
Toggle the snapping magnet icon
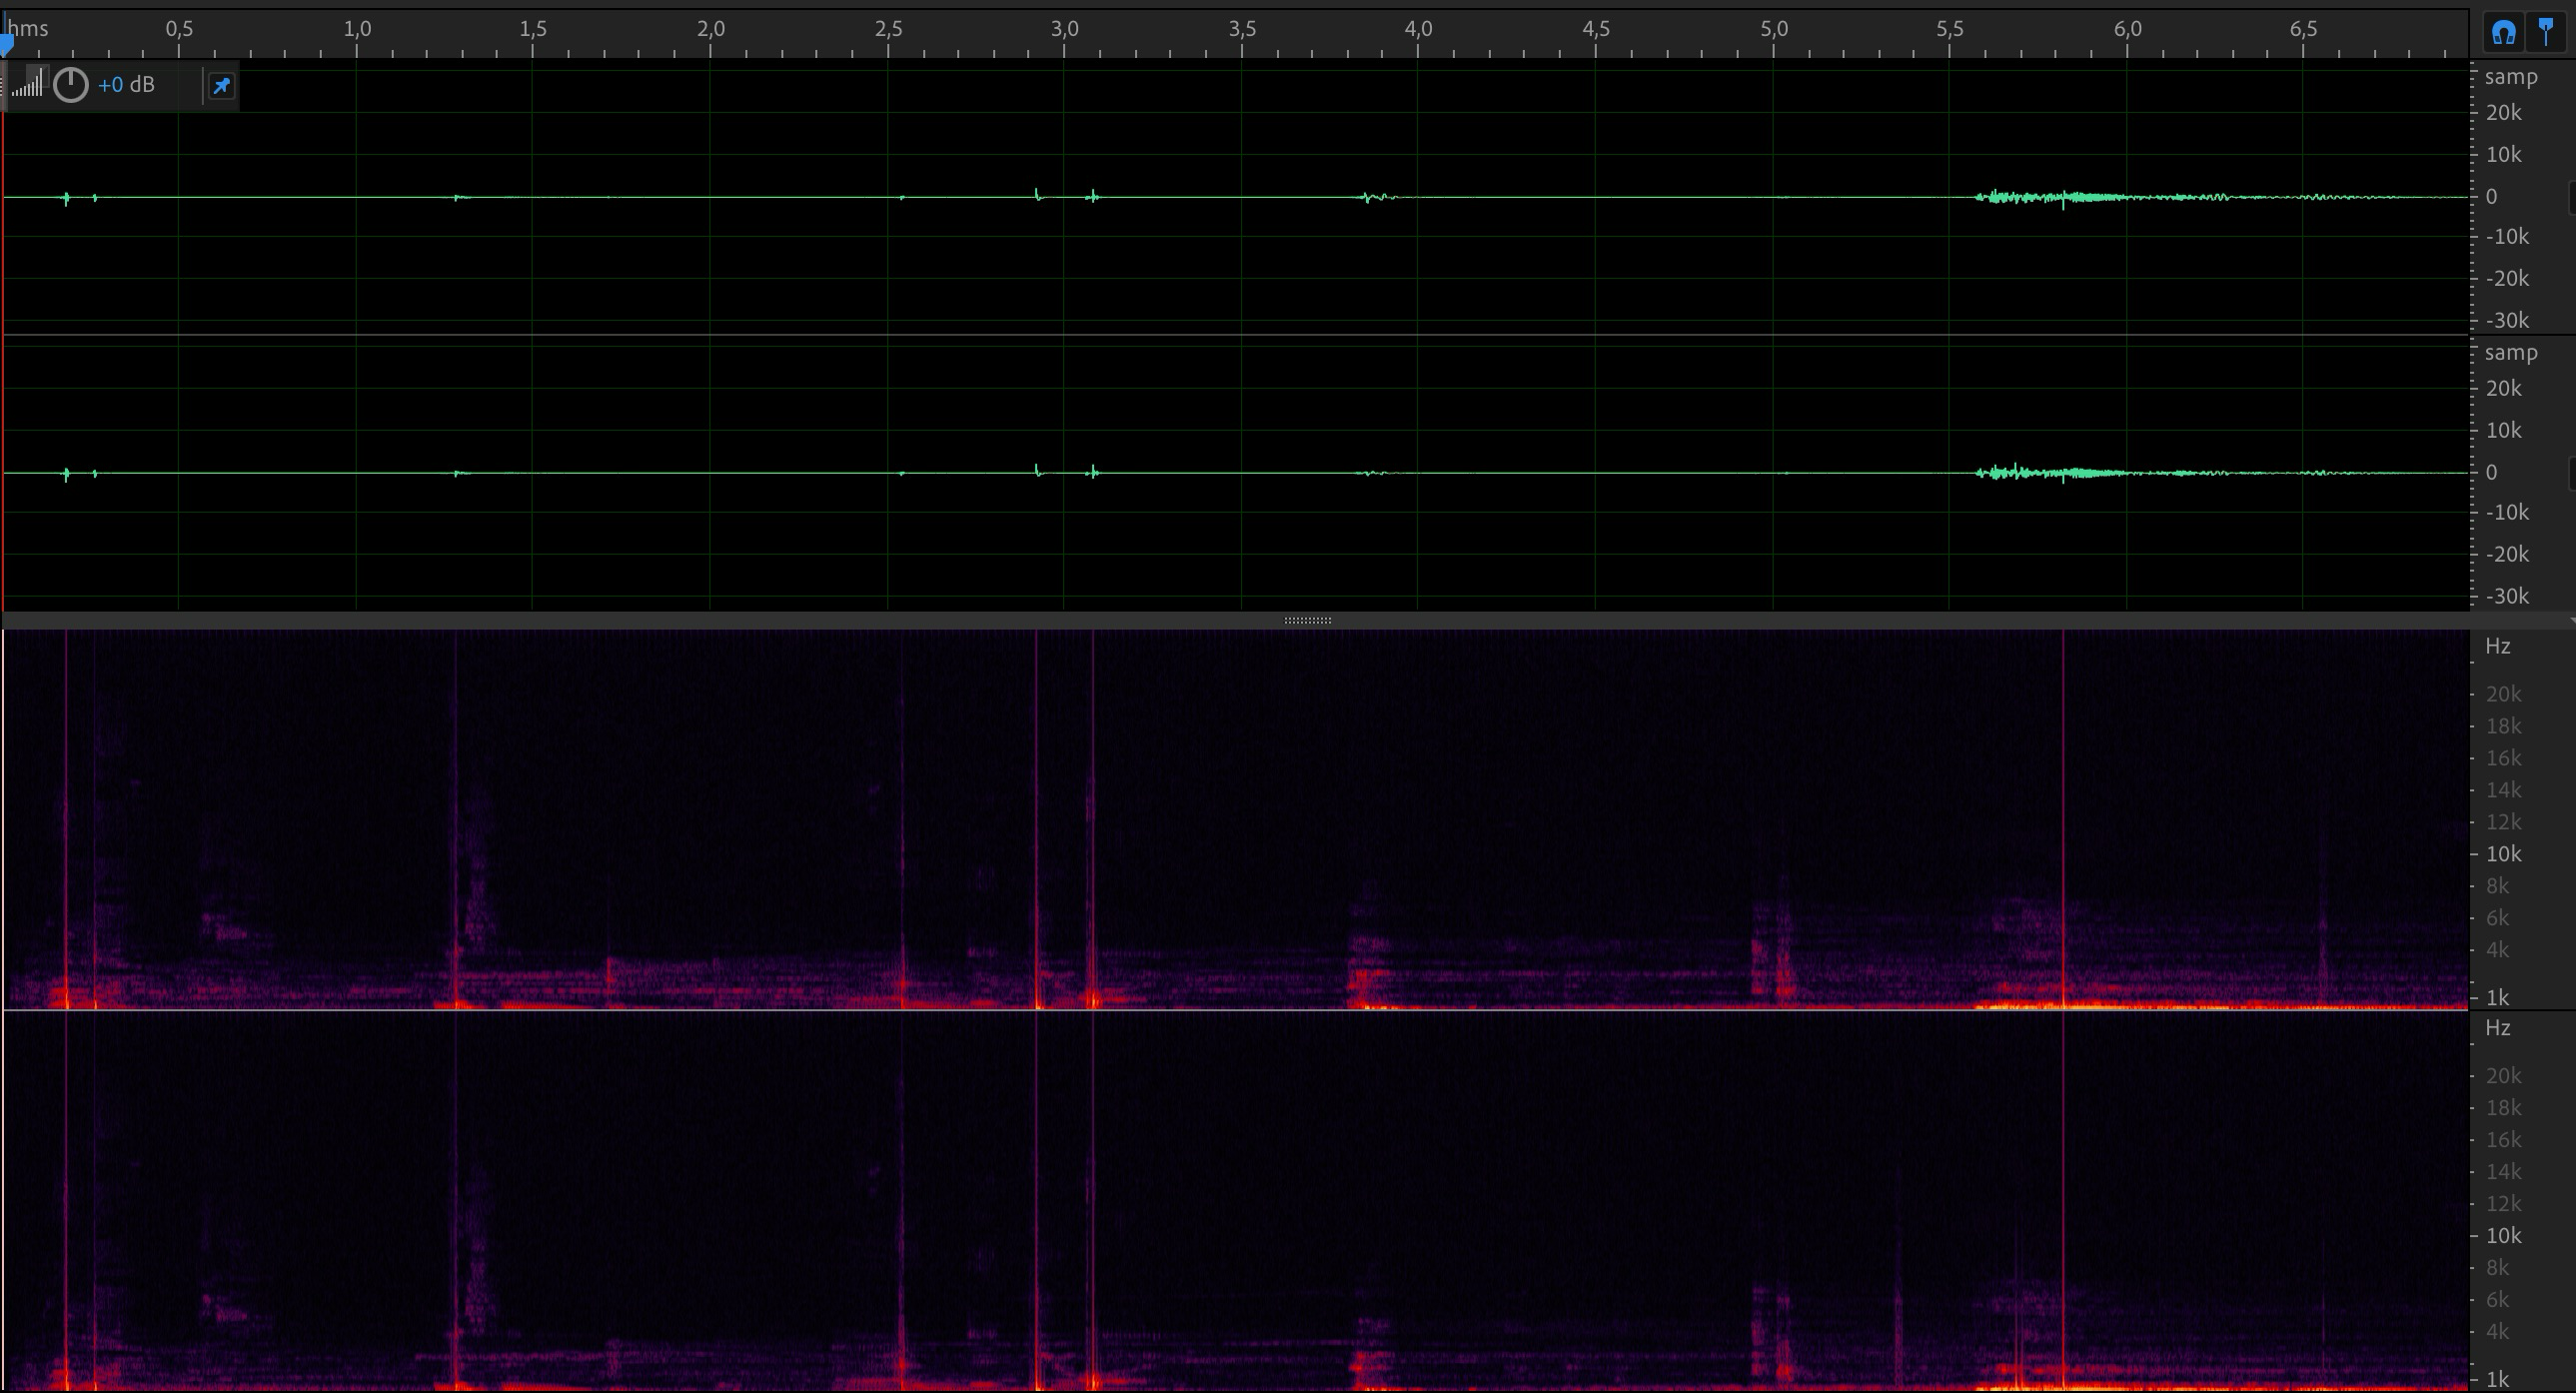2503,33
